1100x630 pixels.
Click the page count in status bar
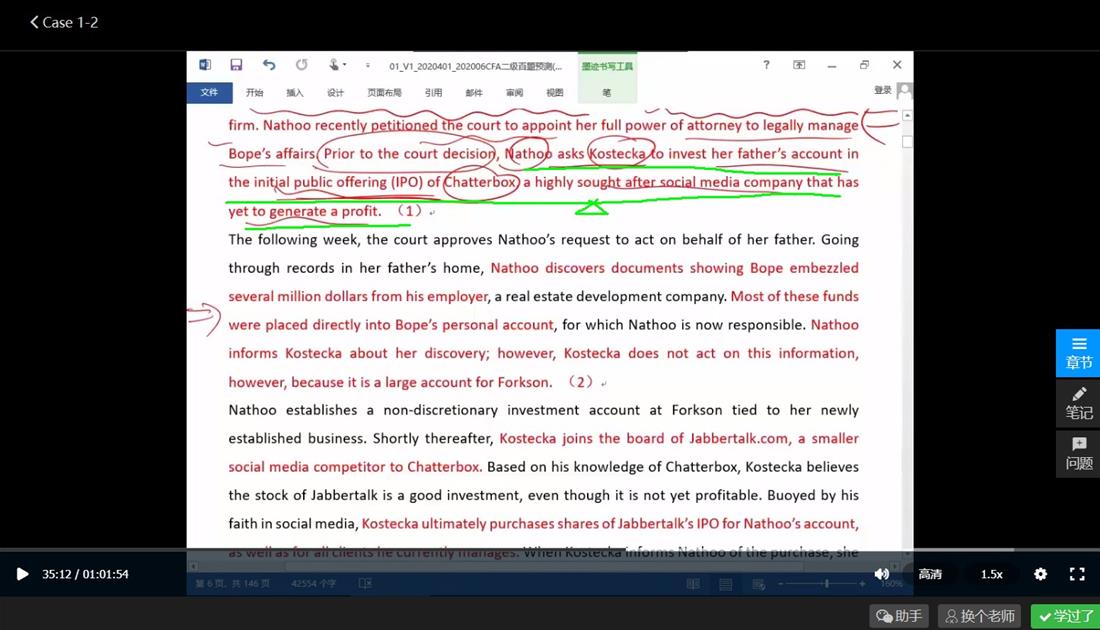tap(232, 584)
